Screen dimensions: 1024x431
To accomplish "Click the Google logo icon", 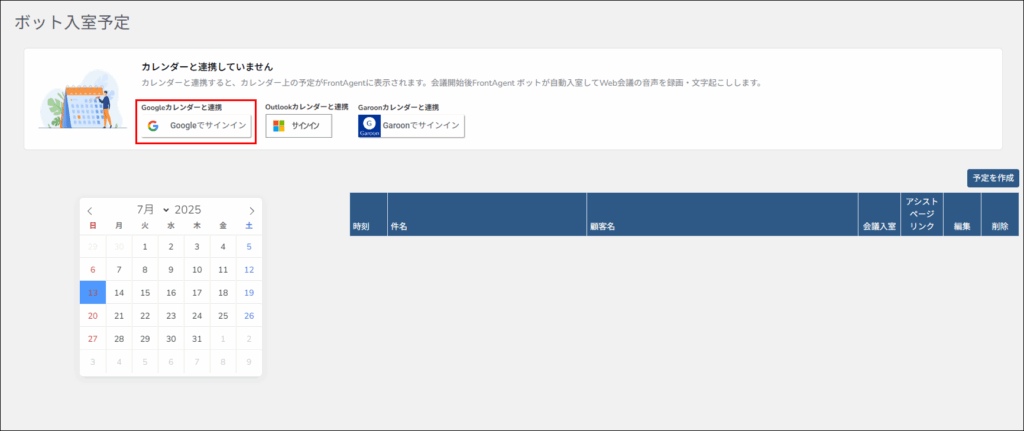I will click(x=153, y=126).
